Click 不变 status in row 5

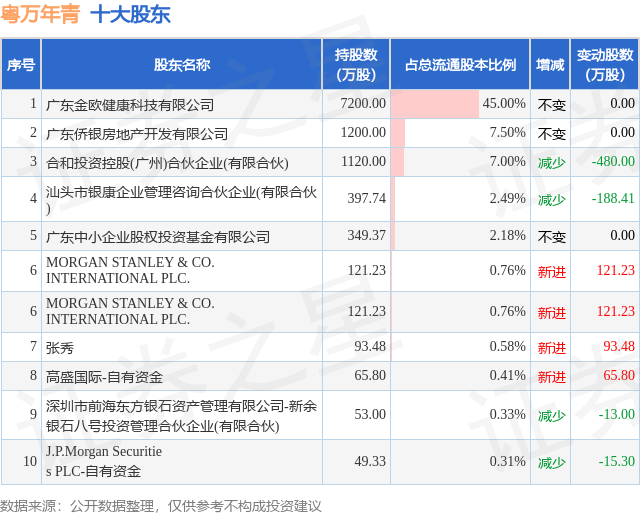[x=551, y=237]
